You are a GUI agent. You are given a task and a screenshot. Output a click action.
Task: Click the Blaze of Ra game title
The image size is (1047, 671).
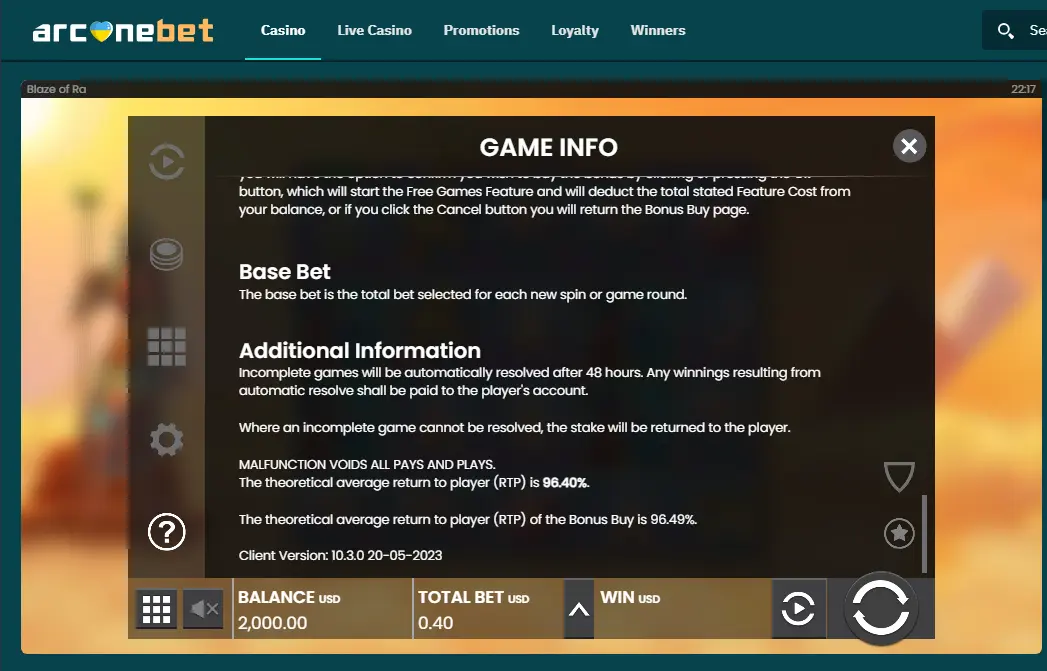(56, 89)
